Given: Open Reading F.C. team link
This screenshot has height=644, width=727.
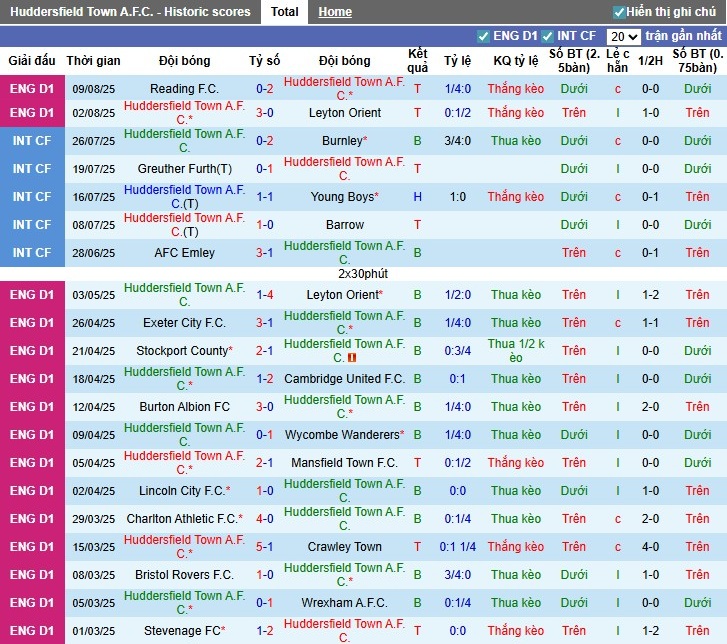Looking at the screenshot, I should click(x=184, y=89).
